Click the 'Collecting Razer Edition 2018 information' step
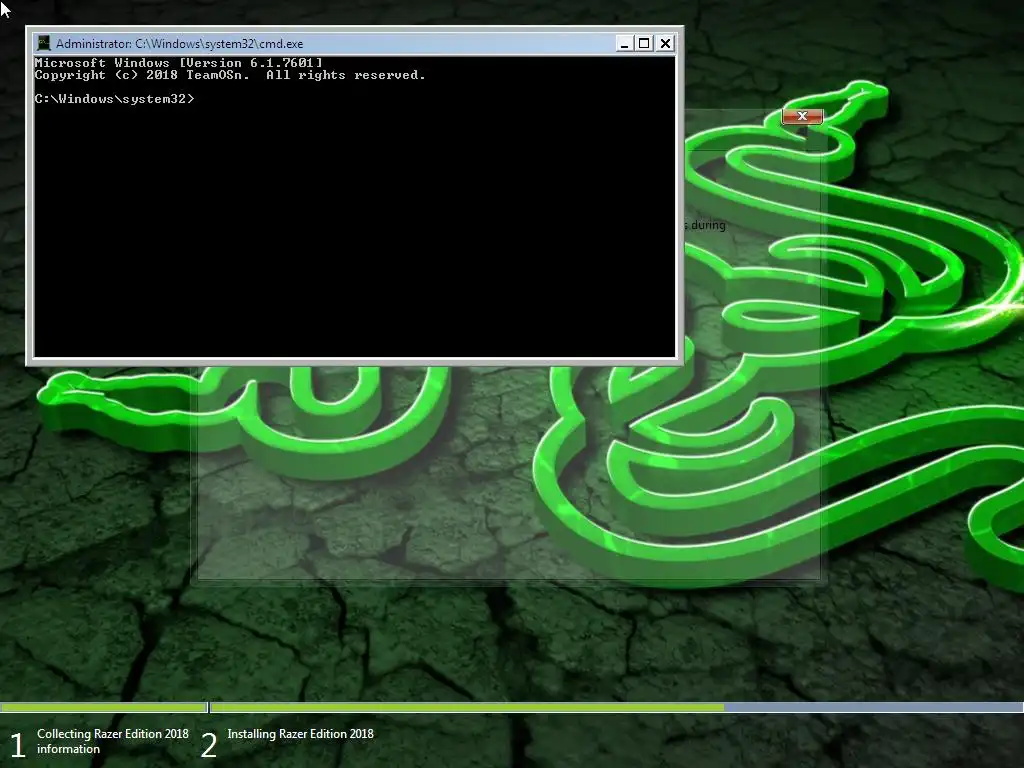This screenshot has height=768, width=1024. tap(112, 741)
